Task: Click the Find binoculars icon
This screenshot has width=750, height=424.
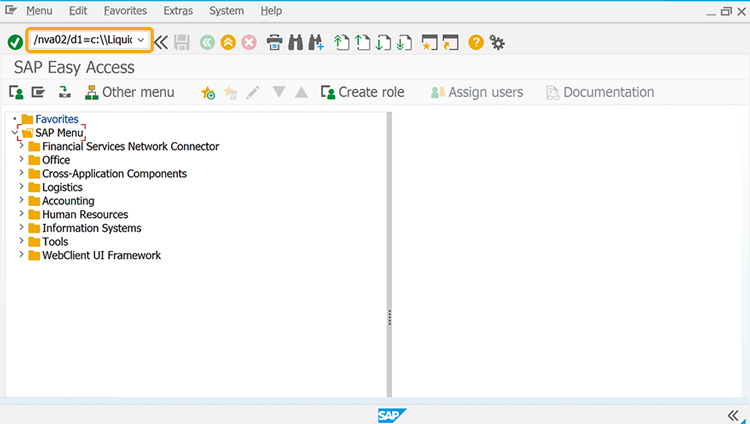Action: tap(296, 42)
